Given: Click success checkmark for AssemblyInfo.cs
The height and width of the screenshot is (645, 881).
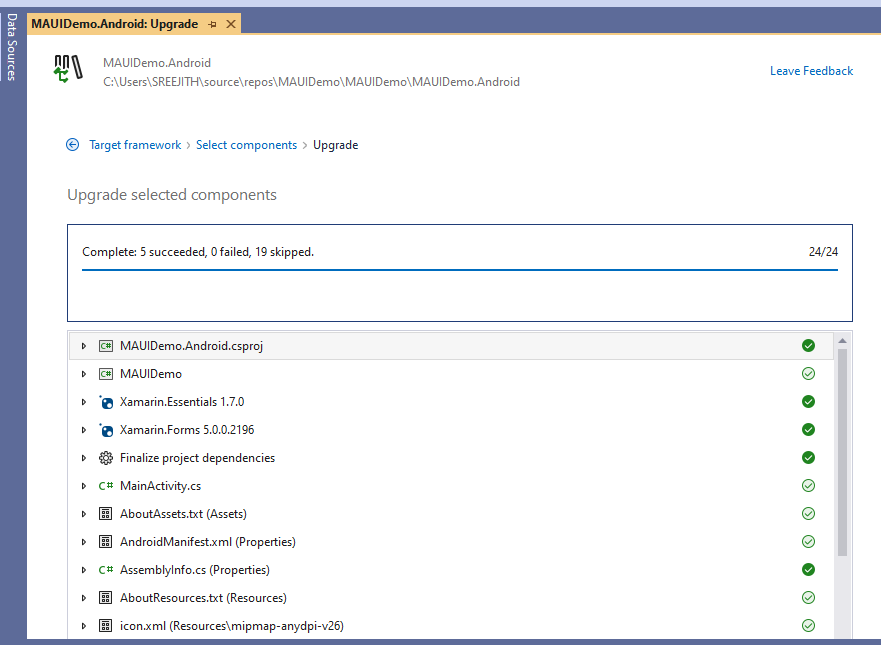Looking at the screenshot, I should point(809,570).
